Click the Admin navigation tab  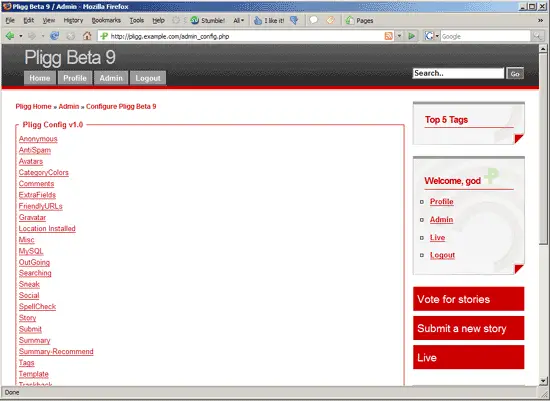[x=111, y=78]
